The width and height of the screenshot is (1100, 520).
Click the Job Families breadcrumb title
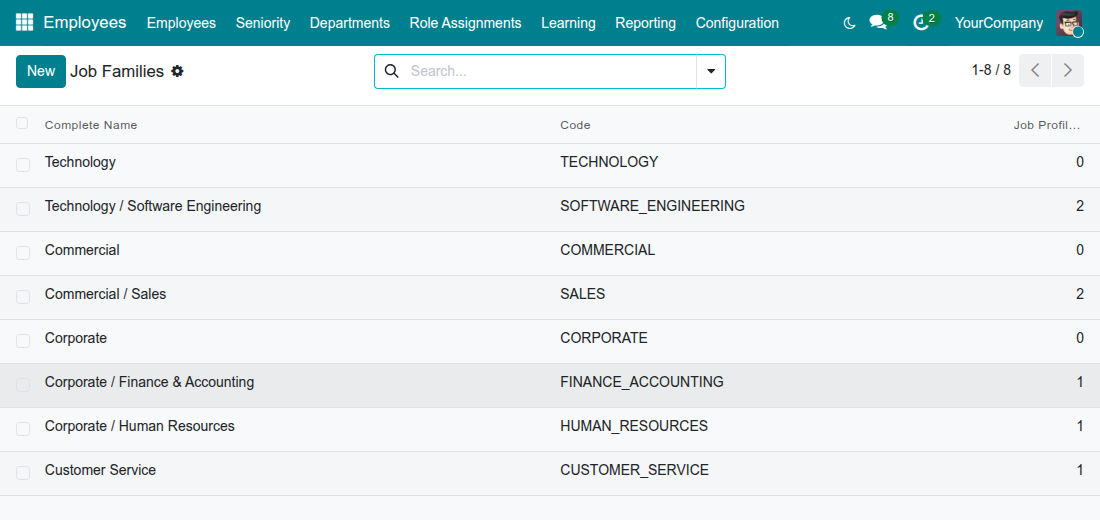(x=117, y=71)
